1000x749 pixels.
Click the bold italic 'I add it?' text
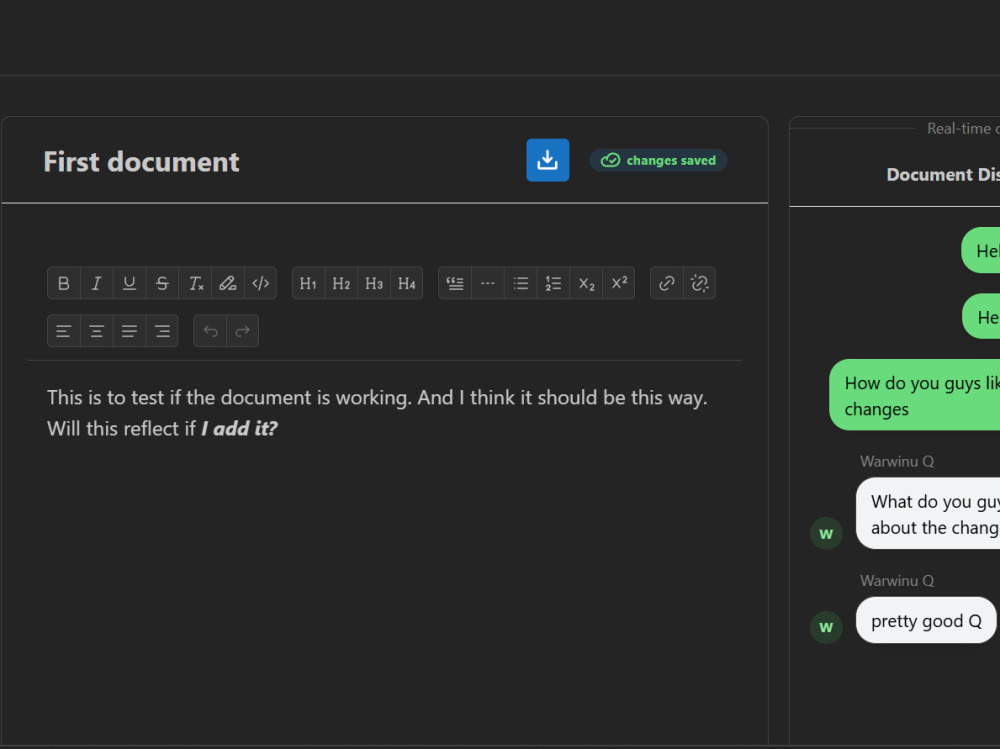coord(239,429)
